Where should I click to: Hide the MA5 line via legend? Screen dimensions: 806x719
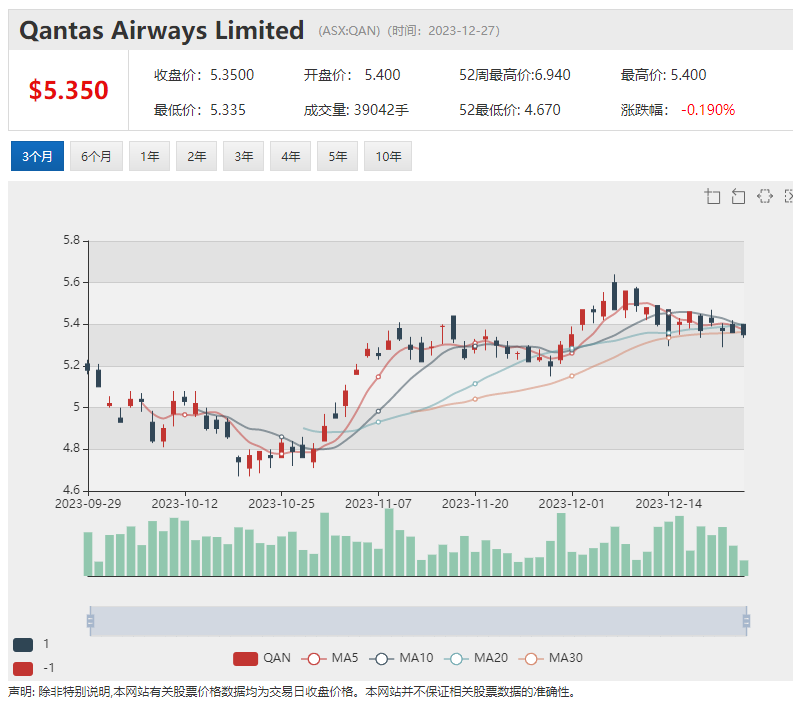(332, 658)
